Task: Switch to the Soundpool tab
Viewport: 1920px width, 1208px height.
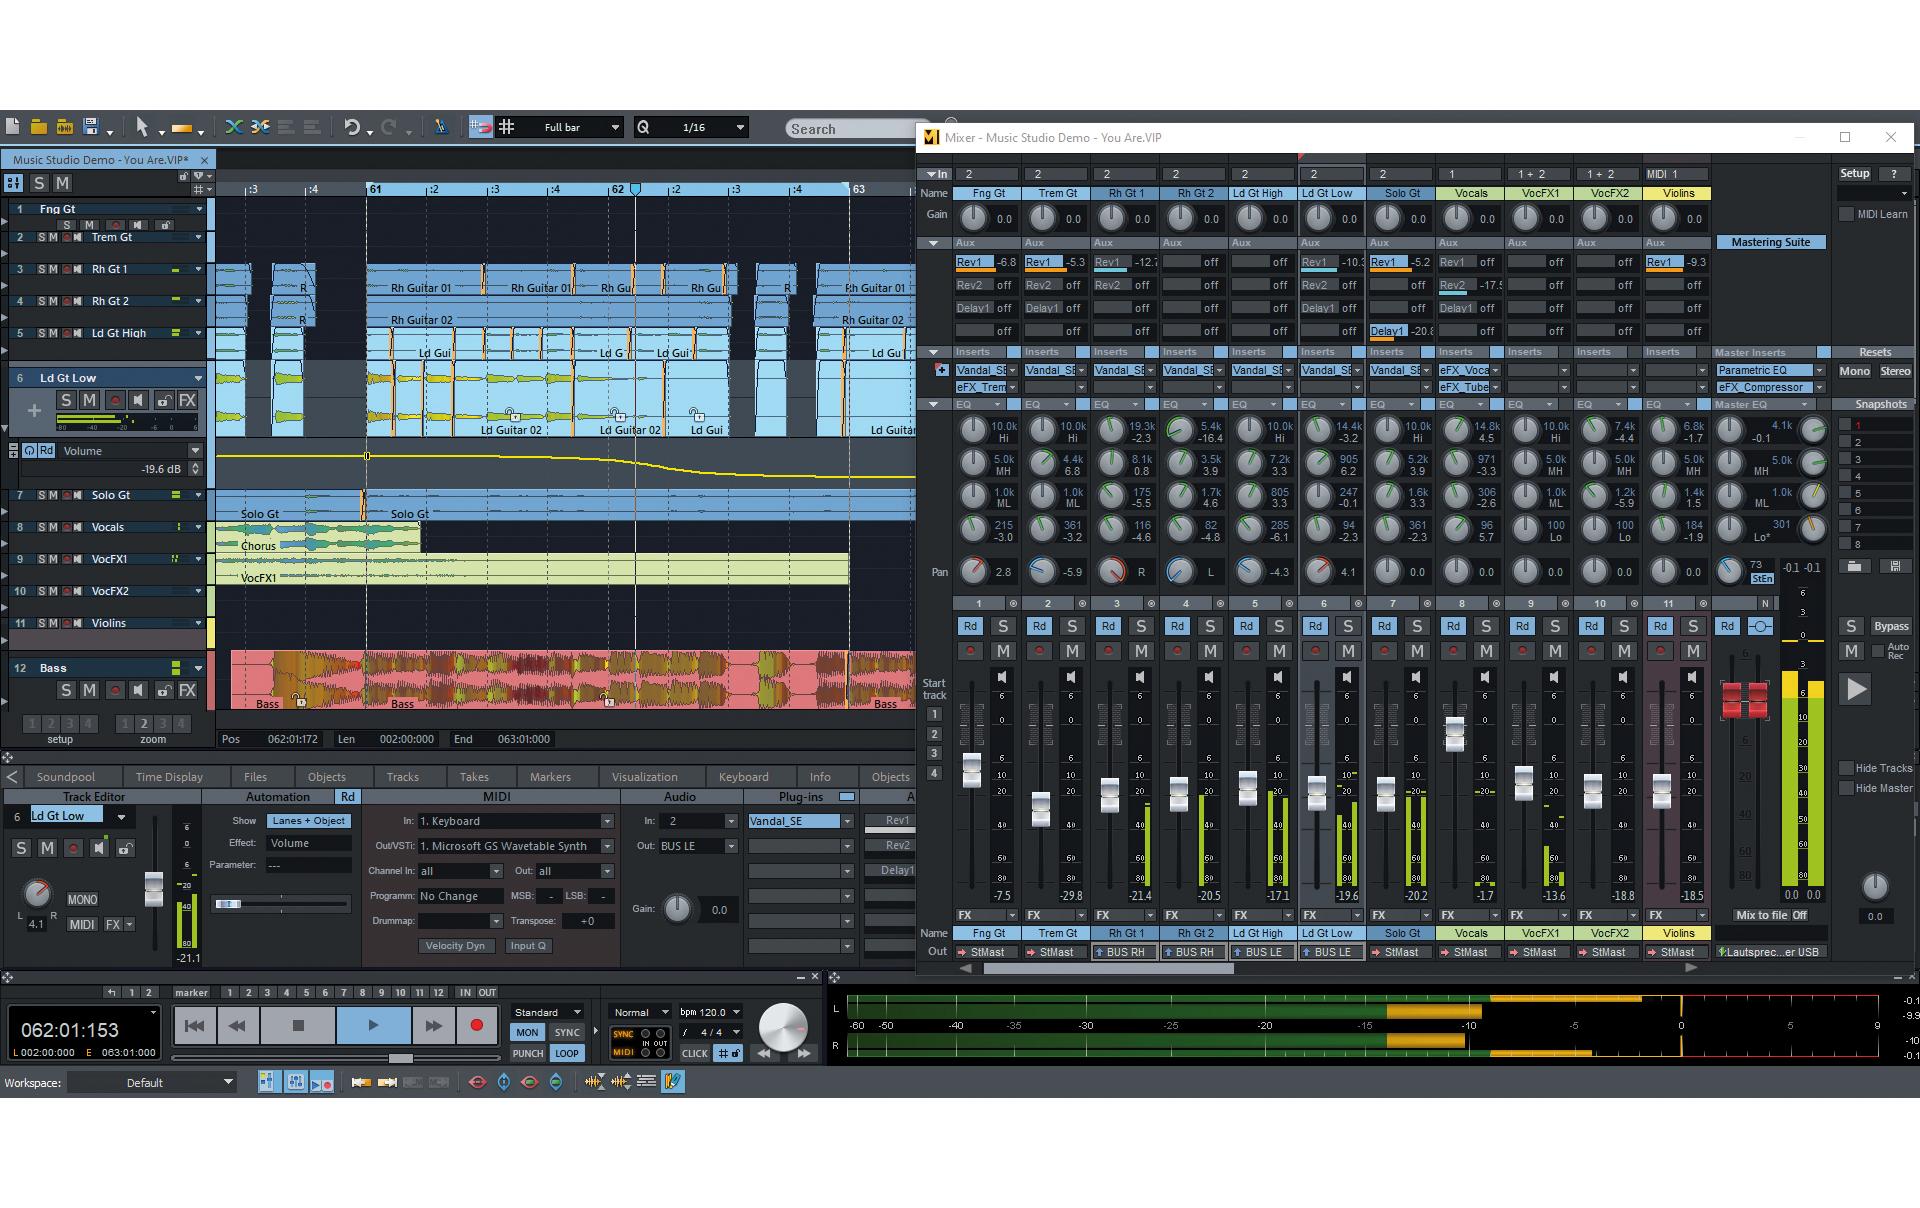Action: (65, 777)
